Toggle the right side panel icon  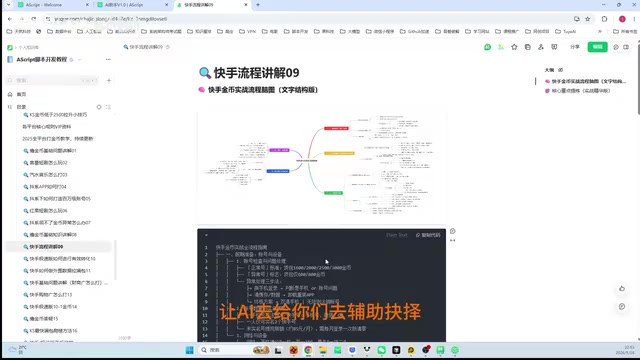pyautogui.click(x=626, y=47)
